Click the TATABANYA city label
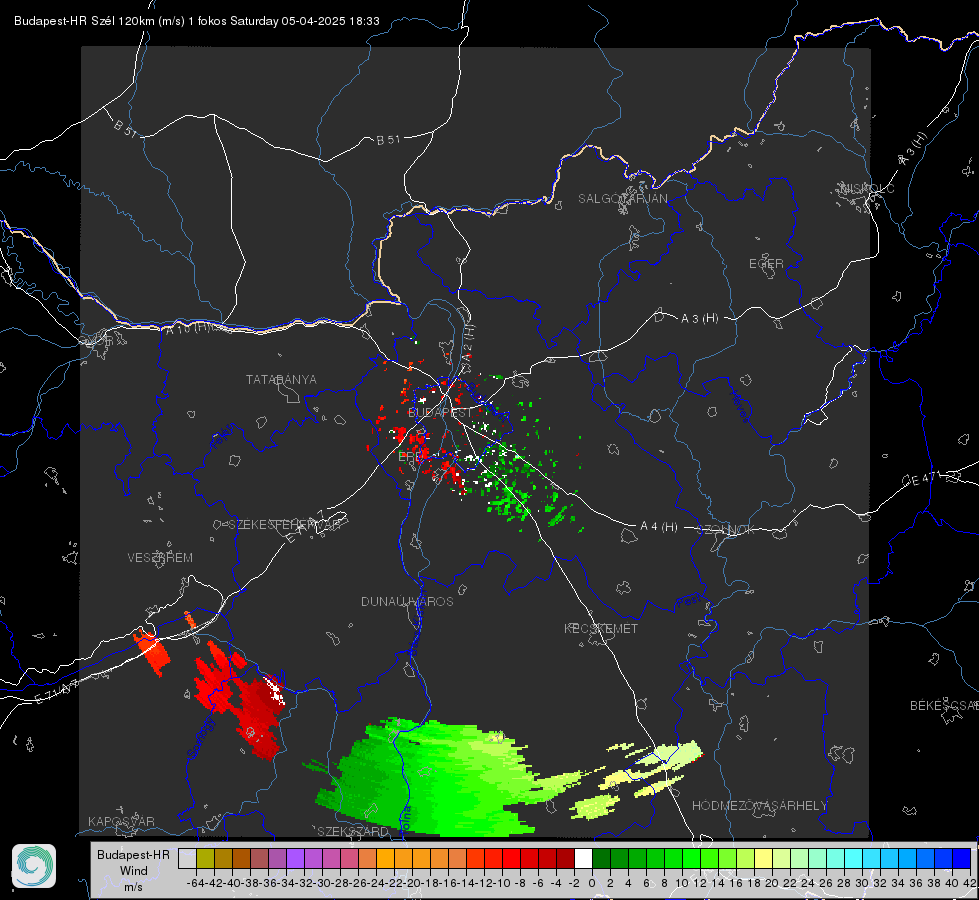This screenshot has height=900, width=979. [281, 380]
